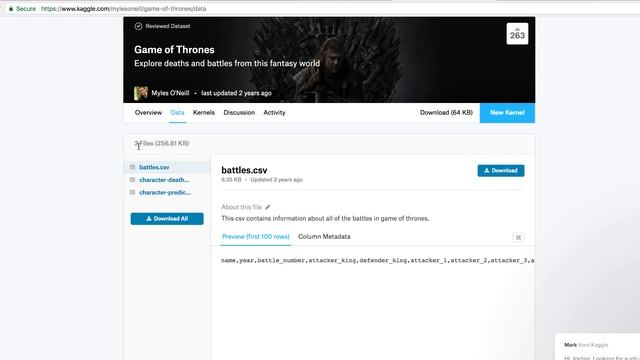Switch to the Kernels tab
The width and height of the screenshot is (640, 360).
click(x=204, y=113)
